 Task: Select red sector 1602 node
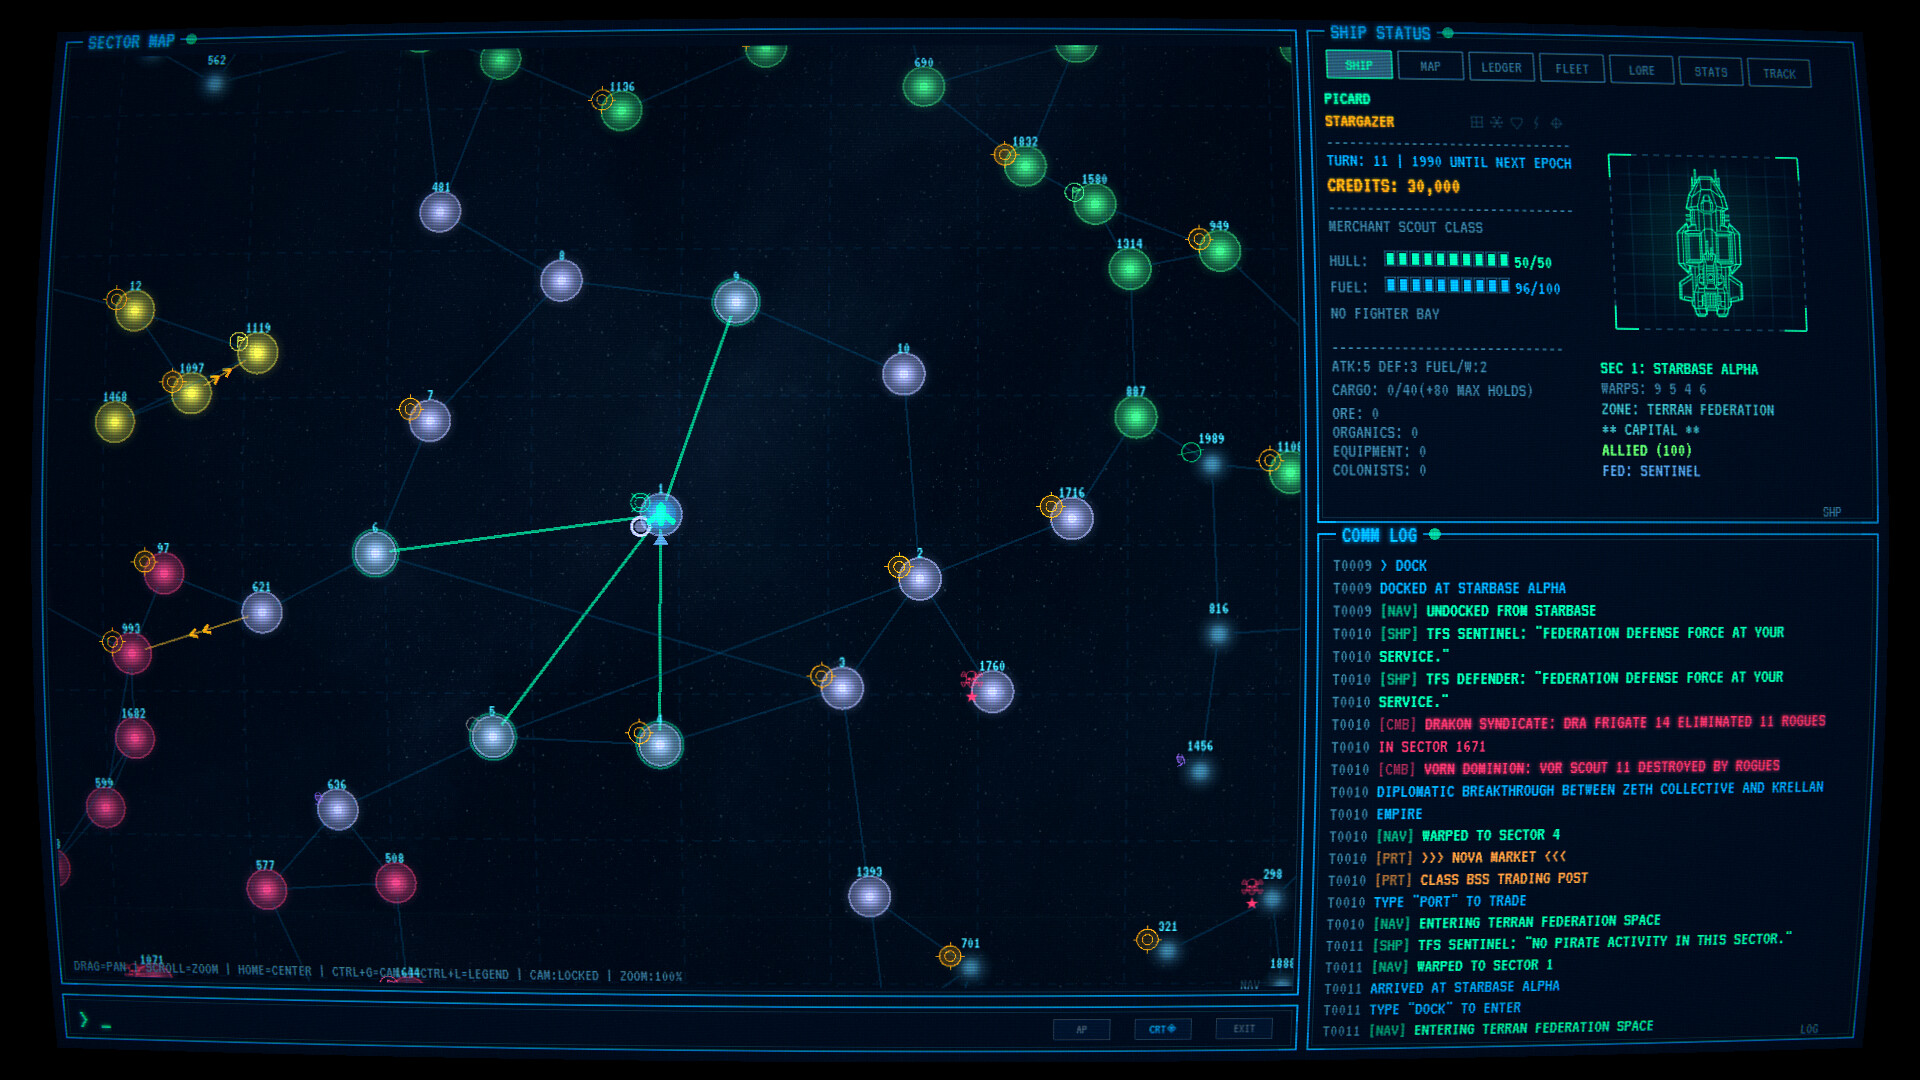135,738
